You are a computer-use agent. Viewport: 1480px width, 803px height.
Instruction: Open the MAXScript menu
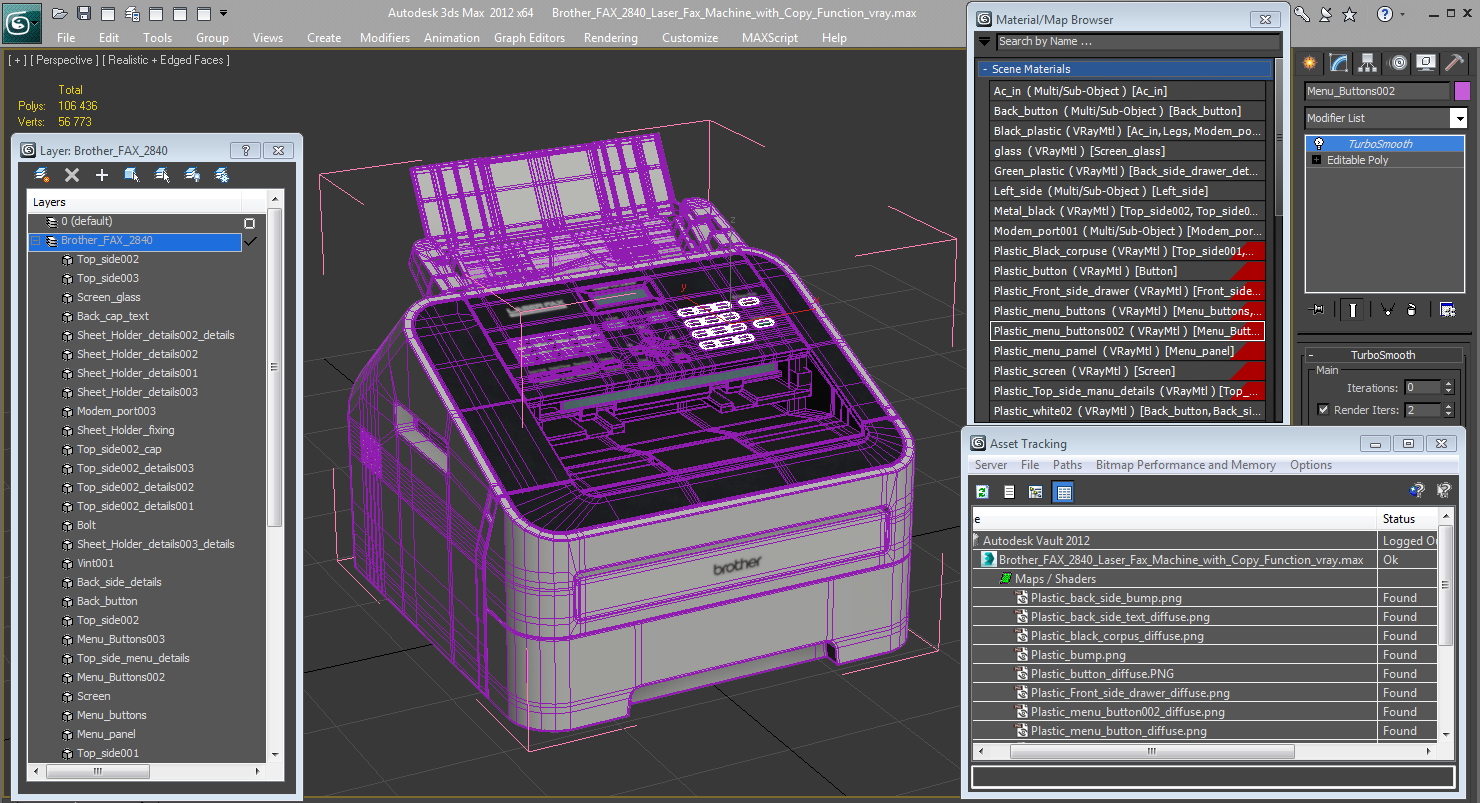click(x=770, y=38)
